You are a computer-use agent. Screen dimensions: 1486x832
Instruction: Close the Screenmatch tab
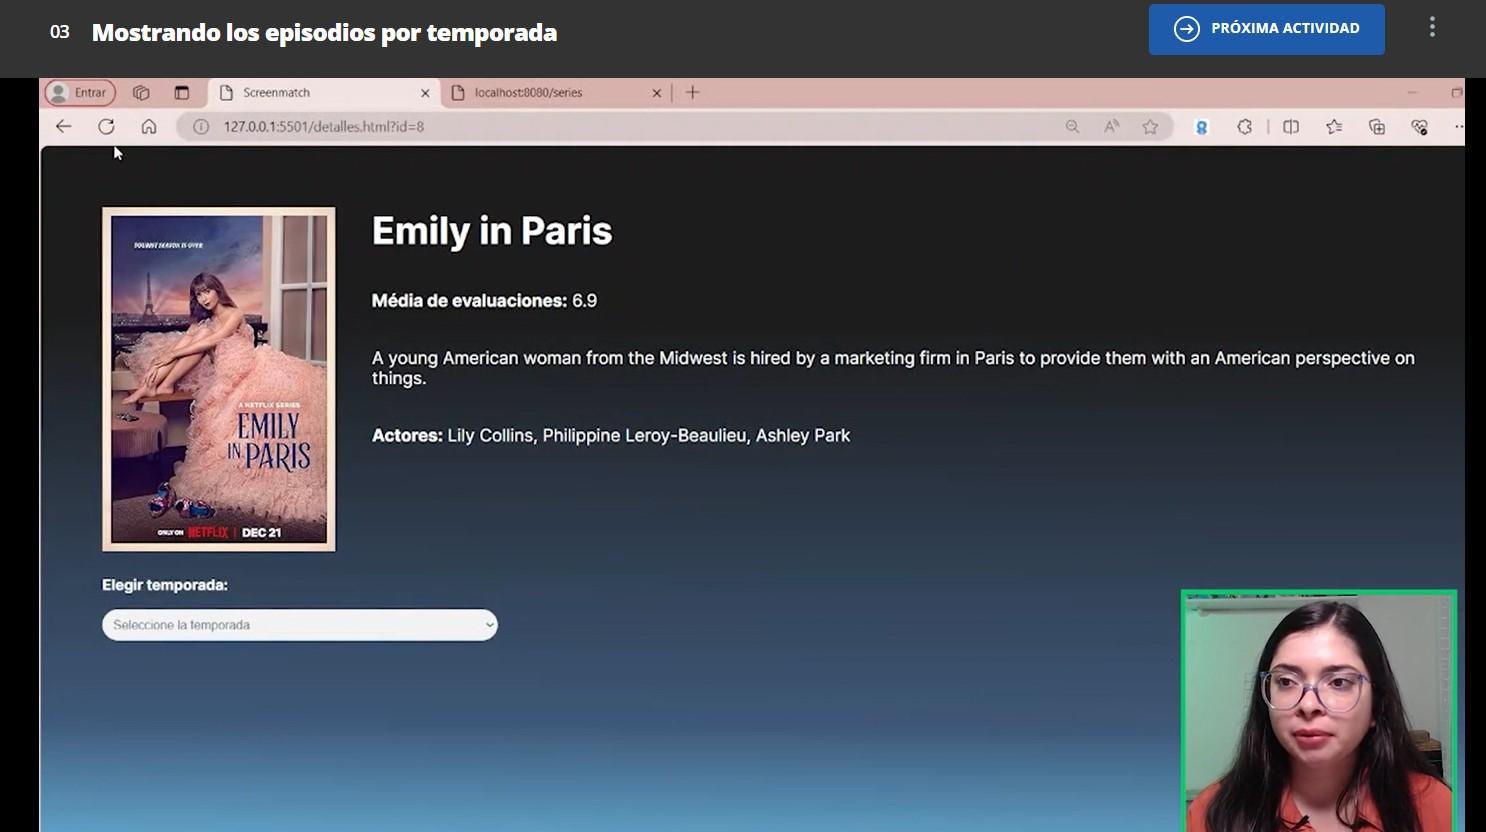pyautogui.click(x=425, y=93)
